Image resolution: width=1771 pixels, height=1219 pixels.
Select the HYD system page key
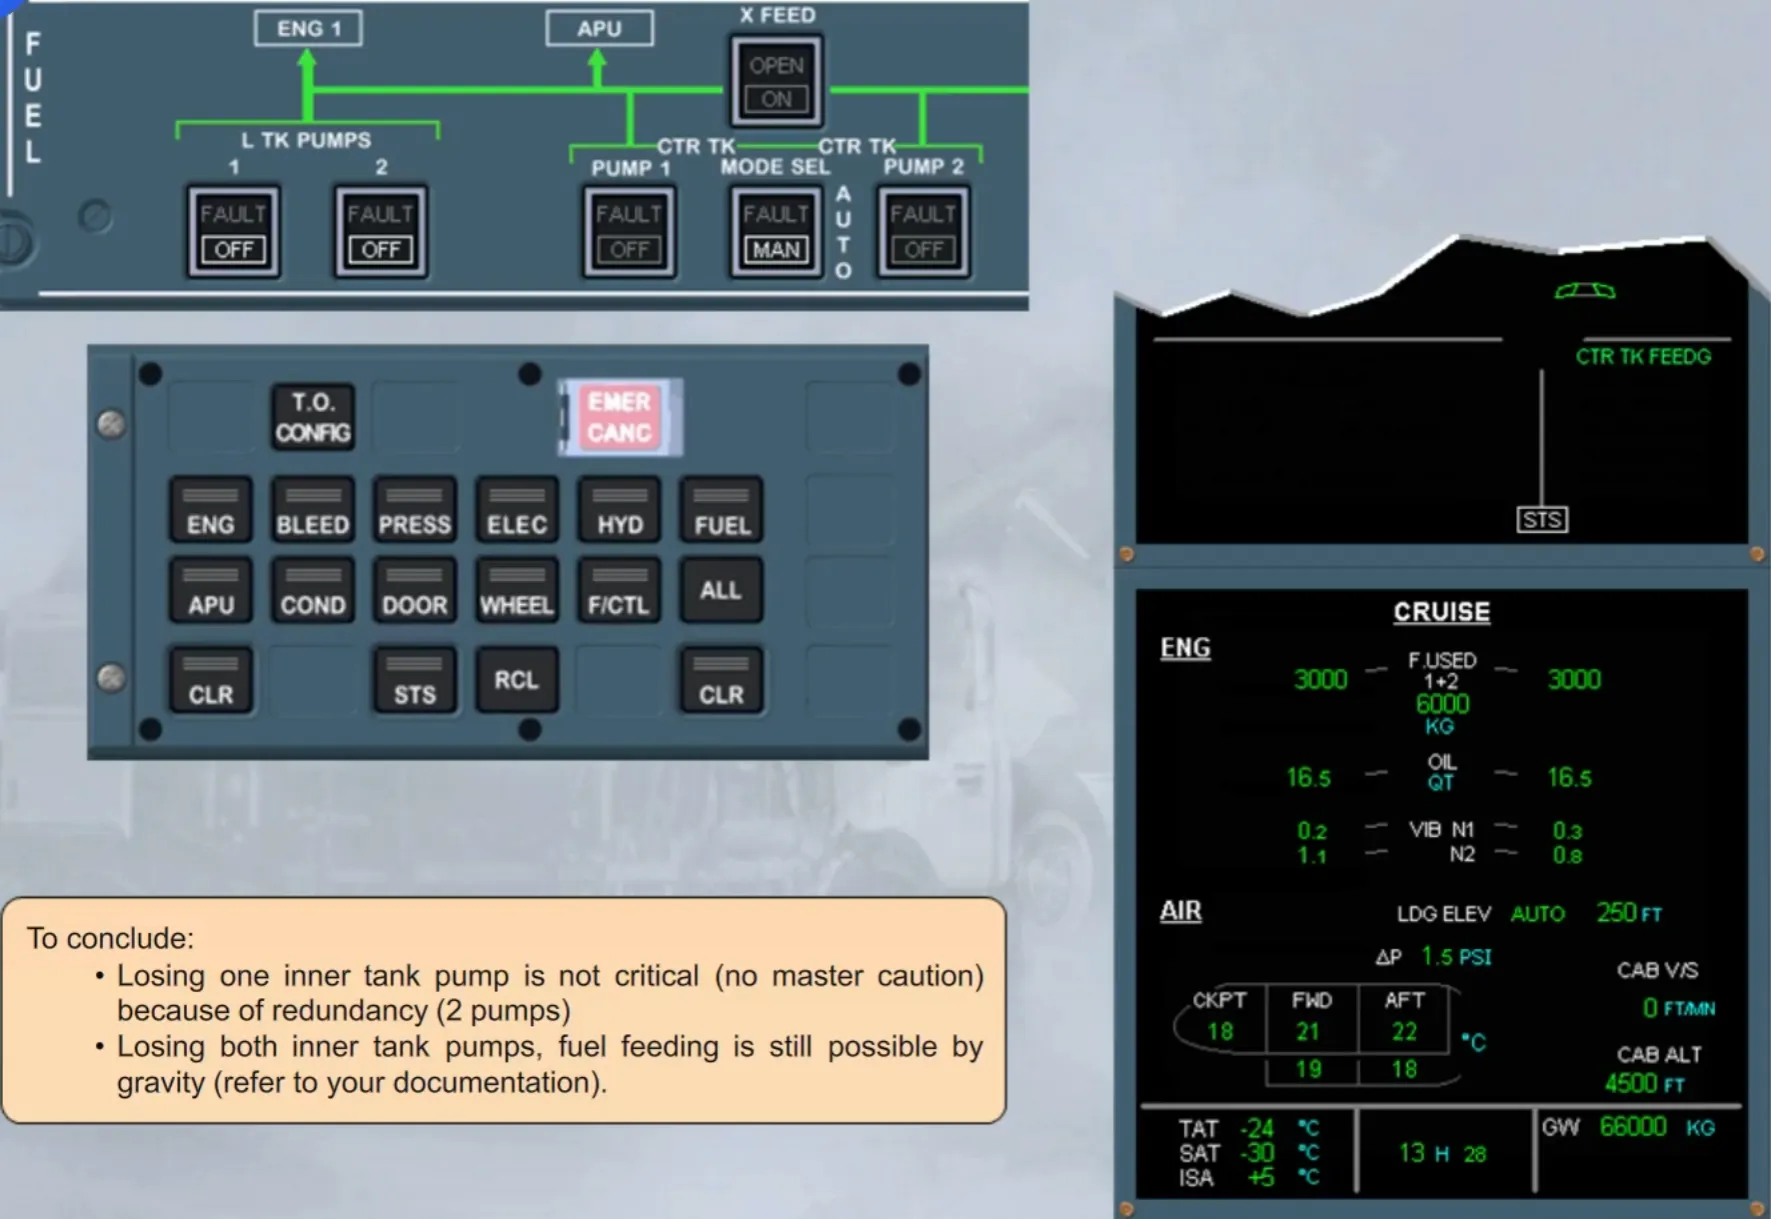(620, 511)
